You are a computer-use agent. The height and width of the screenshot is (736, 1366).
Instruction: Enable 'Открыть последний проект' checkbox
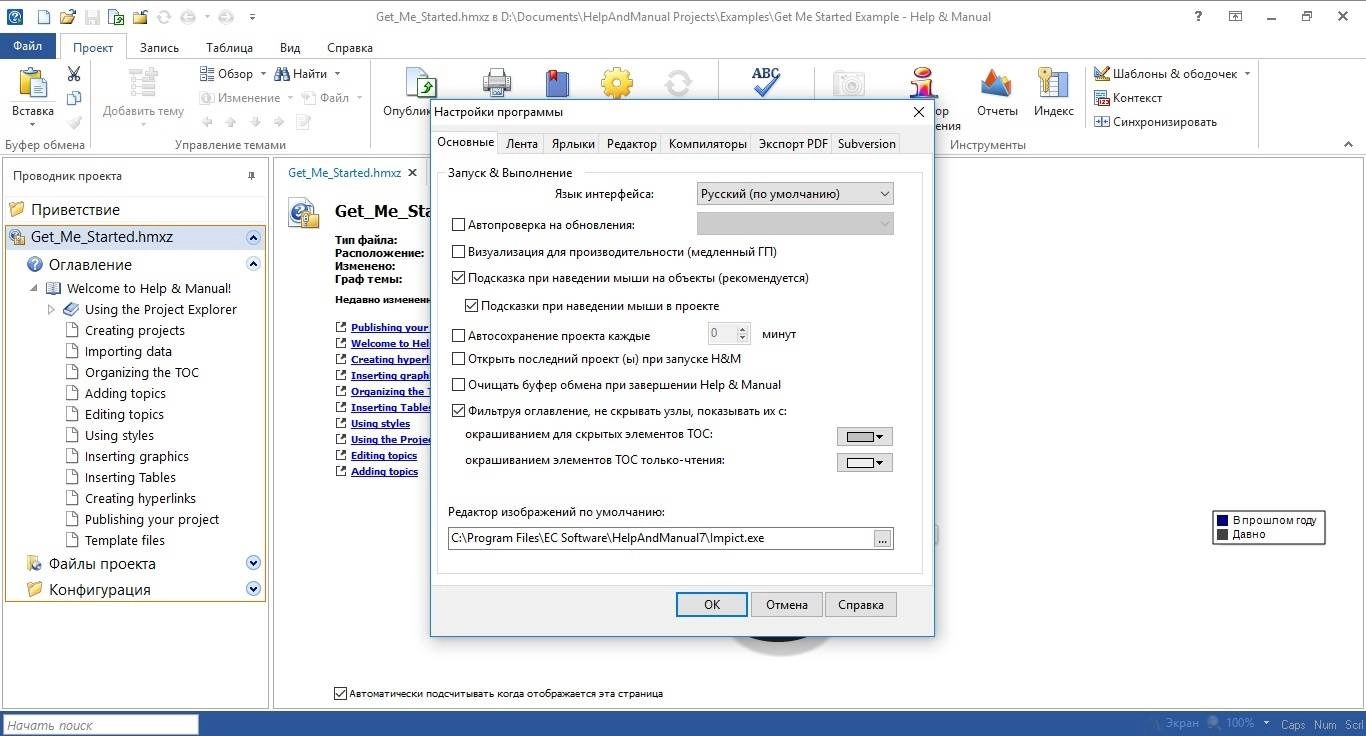[x=459, y=358]
